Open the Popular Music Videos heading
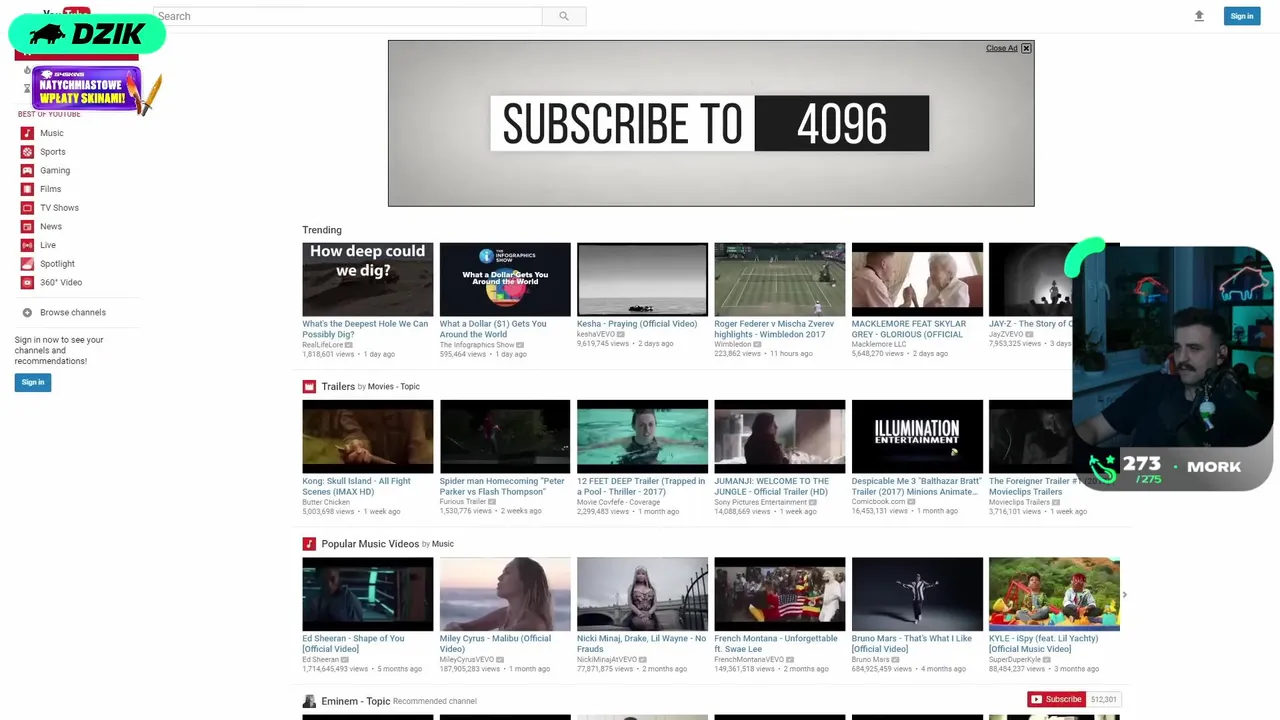1280x720 pixels. coord(370,544)
